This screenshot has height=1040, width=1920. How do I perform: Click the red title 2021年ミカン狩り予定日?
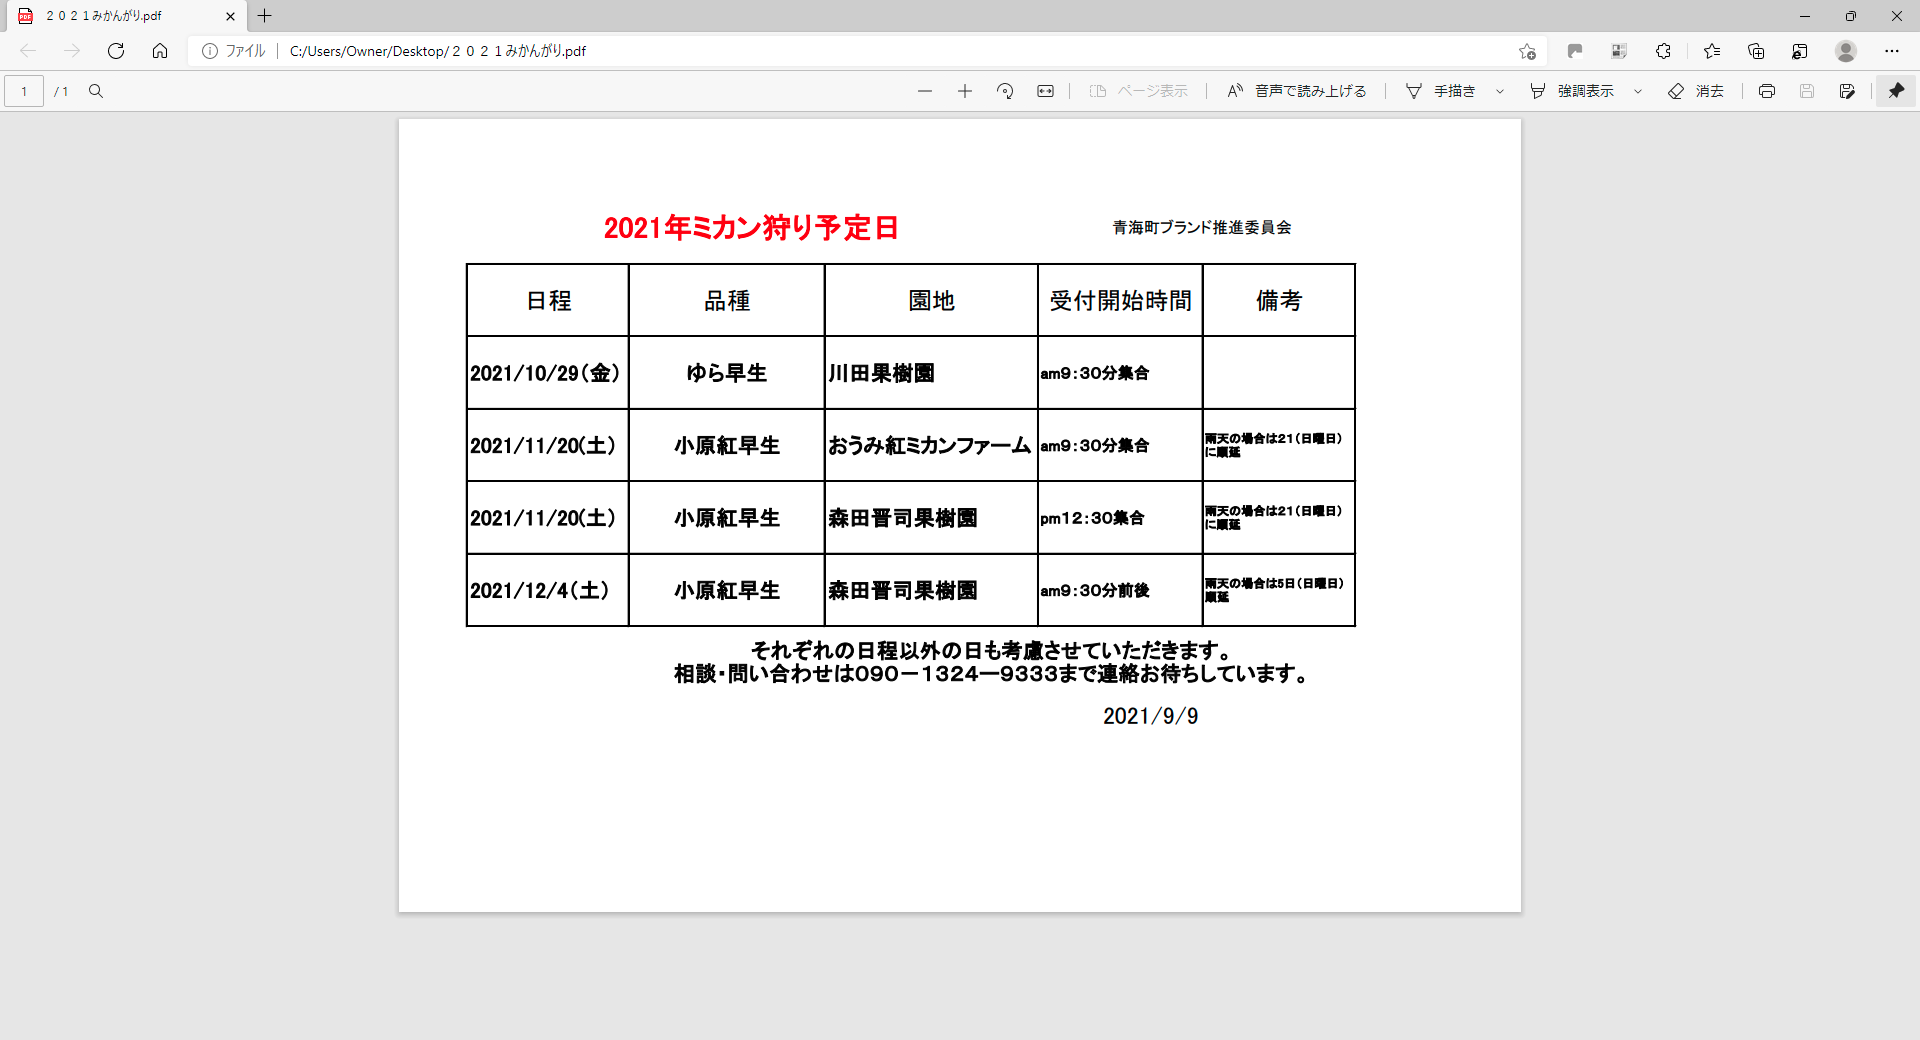(x=751, y=228)
